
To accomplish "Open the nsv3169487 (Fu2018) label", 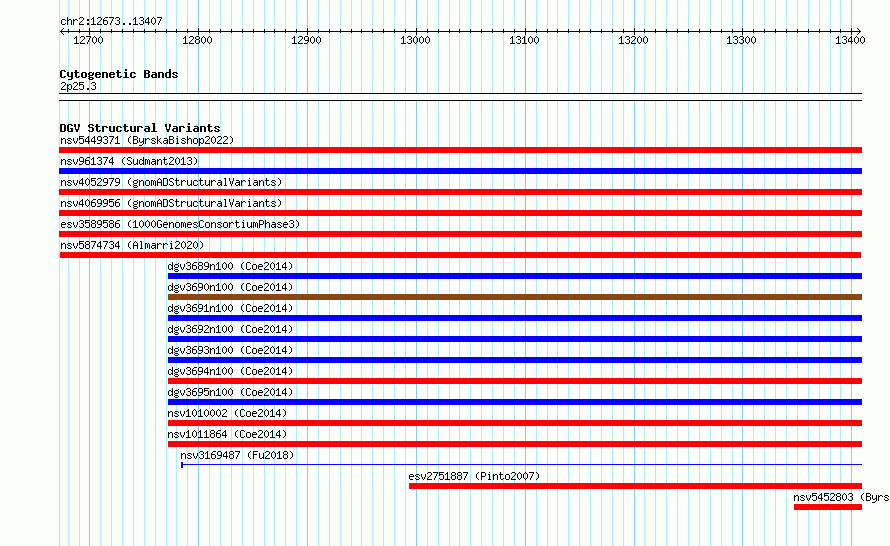I will pos(237,455).
